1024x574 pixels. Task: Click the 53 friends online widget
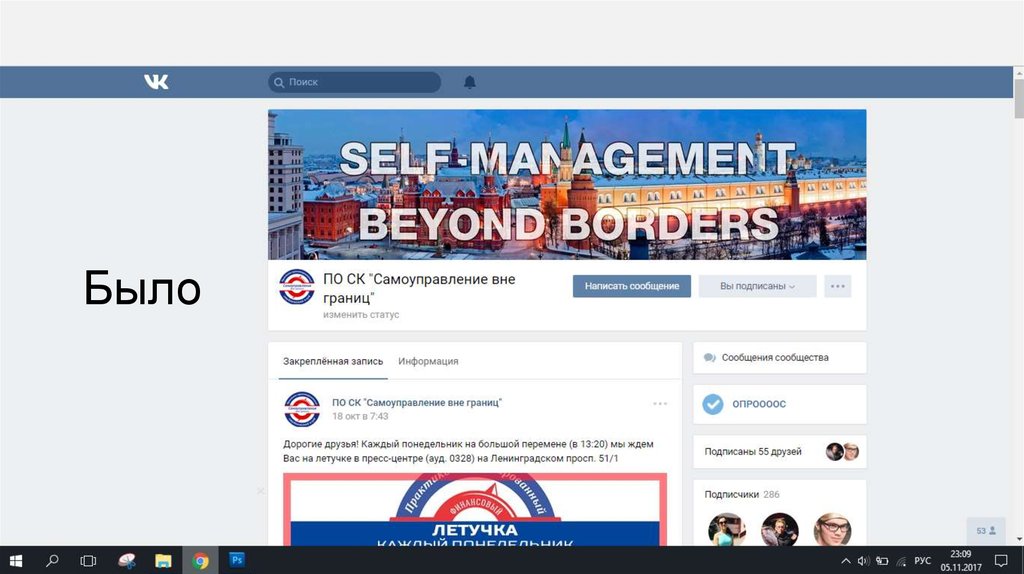click(x=986, y=531)
